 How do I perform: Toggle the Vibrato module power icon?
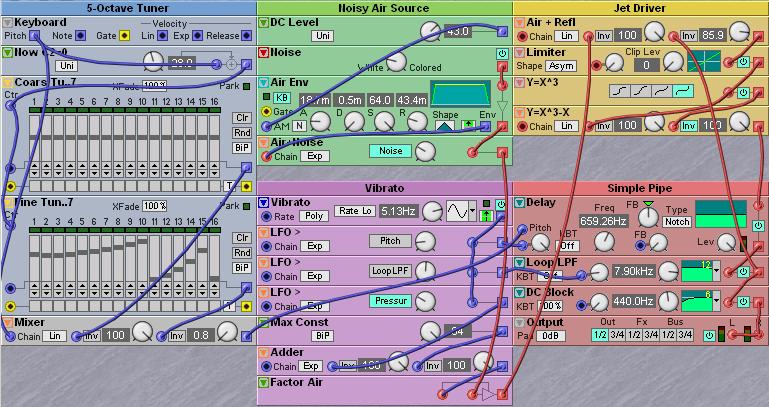click(x=501, y=204)
